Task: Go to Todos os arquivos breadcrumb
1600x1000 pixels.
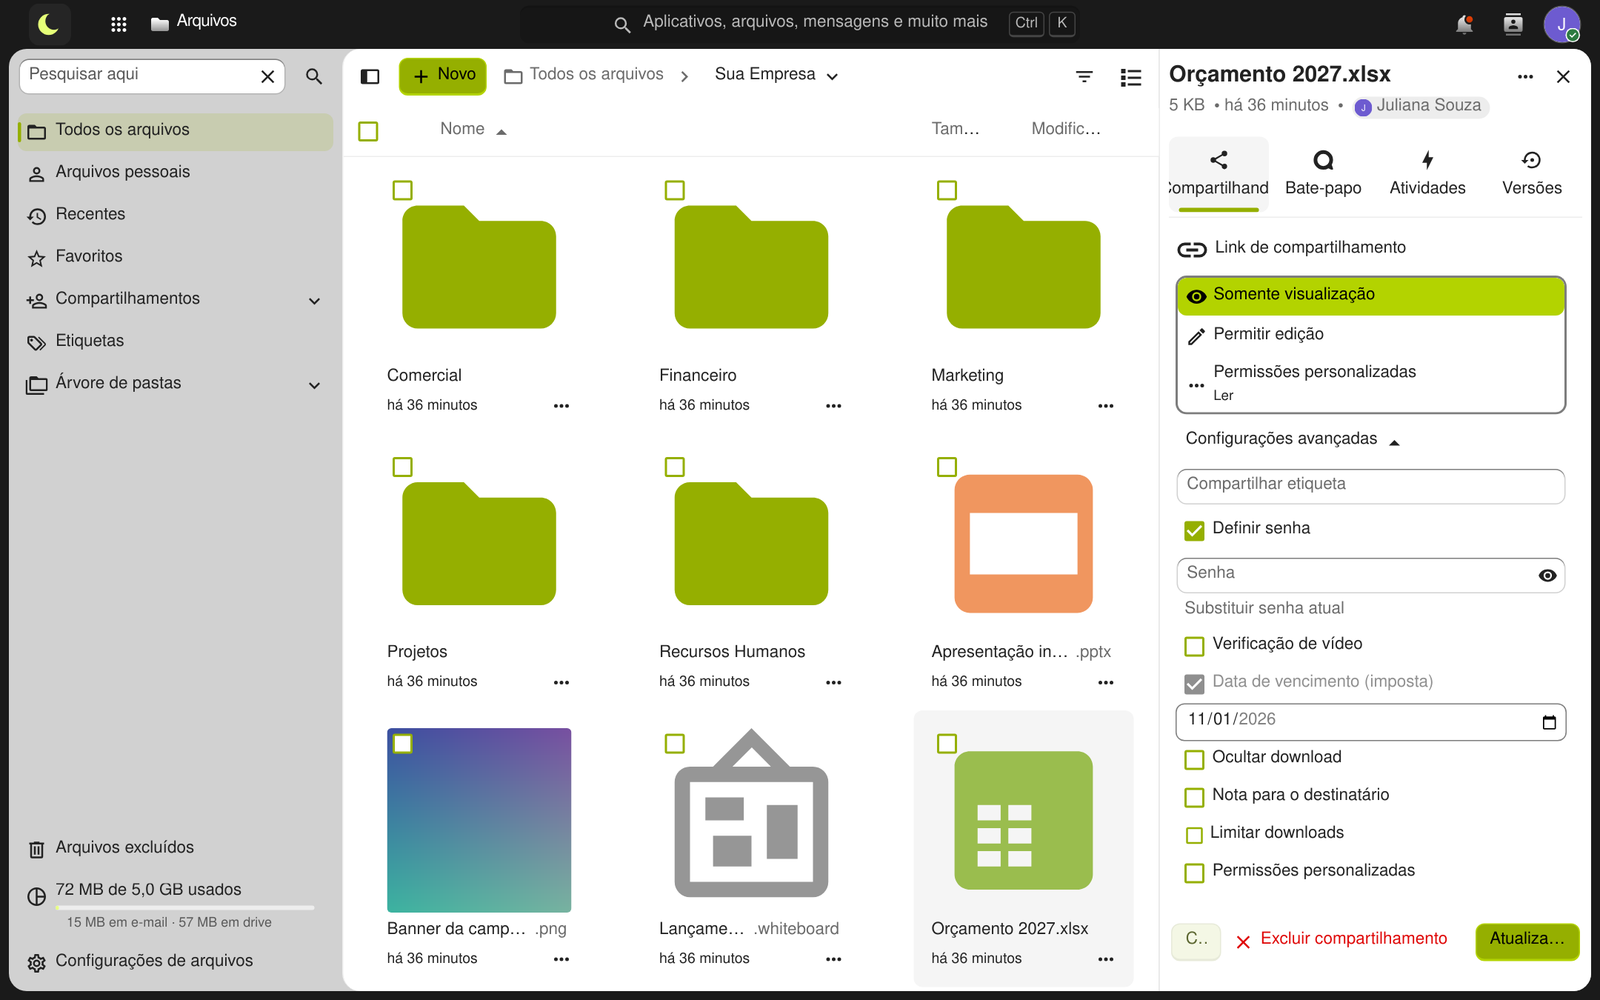Action: click(584, 75)
